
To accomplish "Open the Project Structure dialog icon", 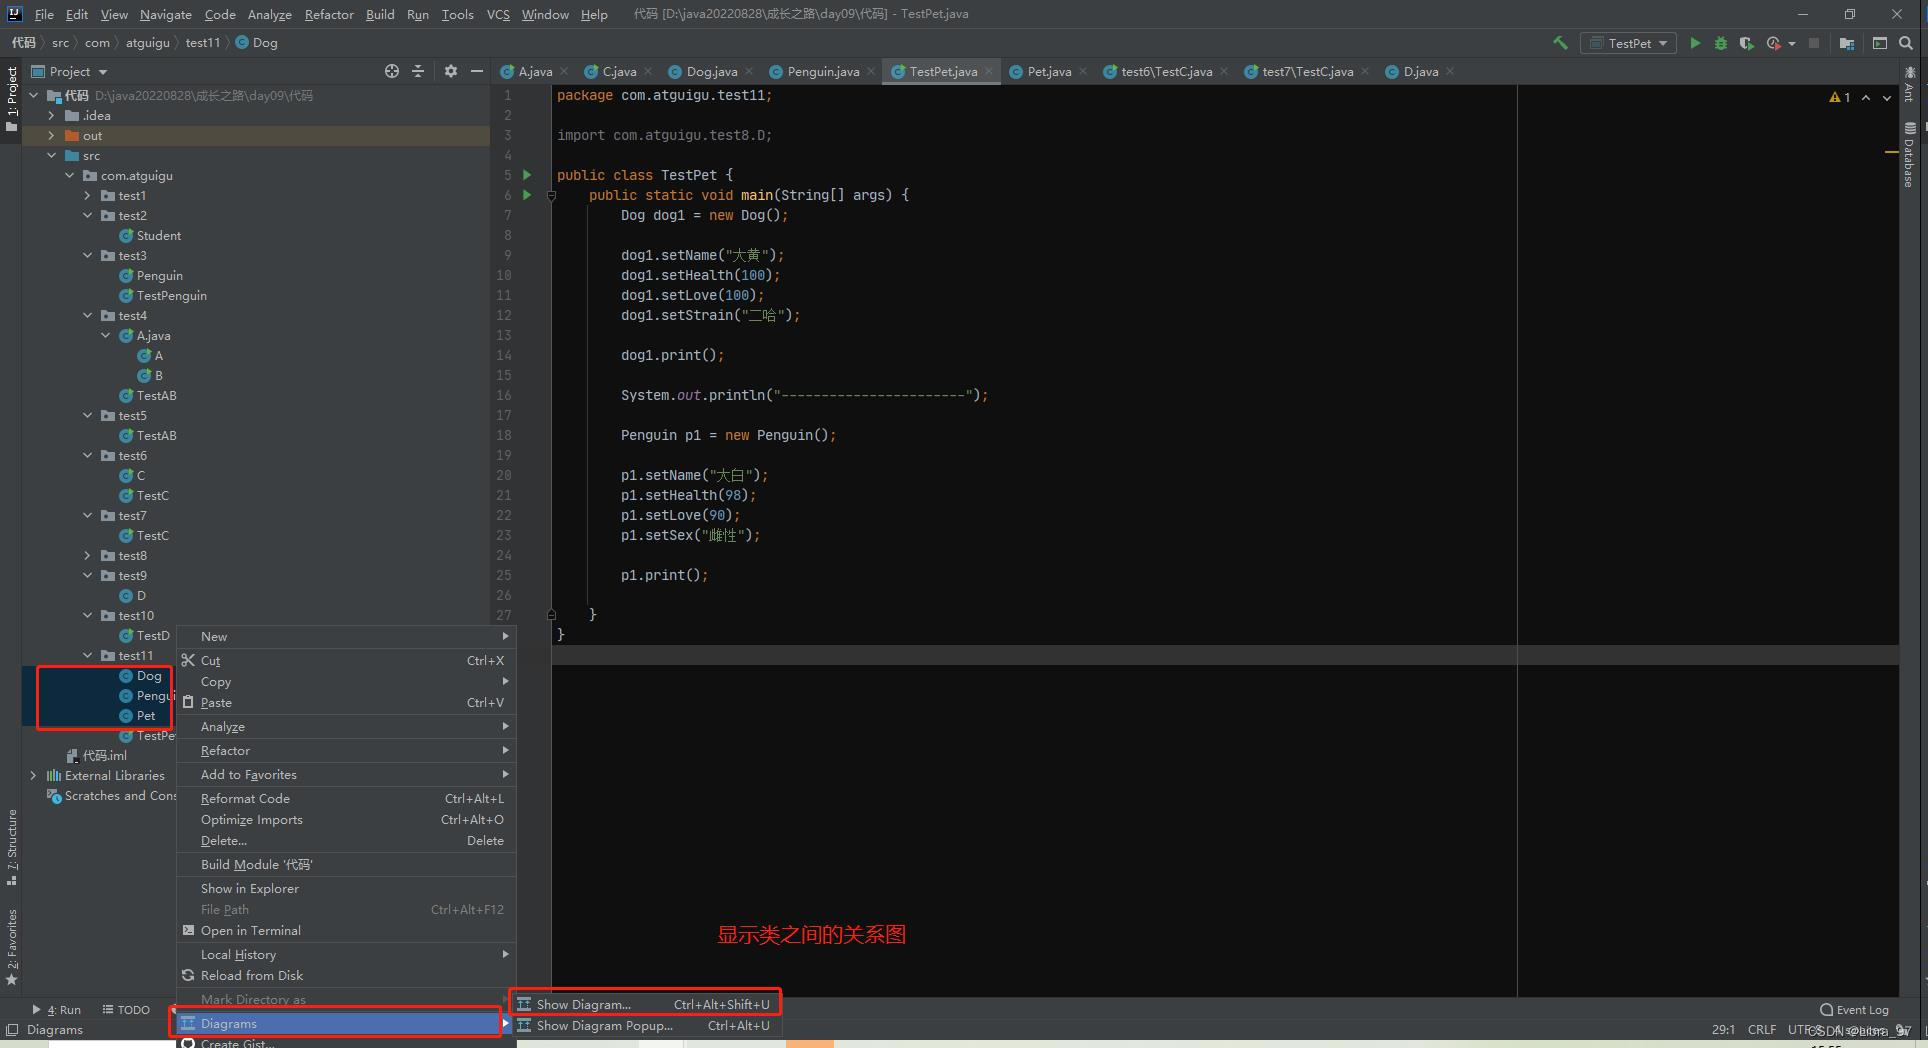I will click(x=1847, y=43).
